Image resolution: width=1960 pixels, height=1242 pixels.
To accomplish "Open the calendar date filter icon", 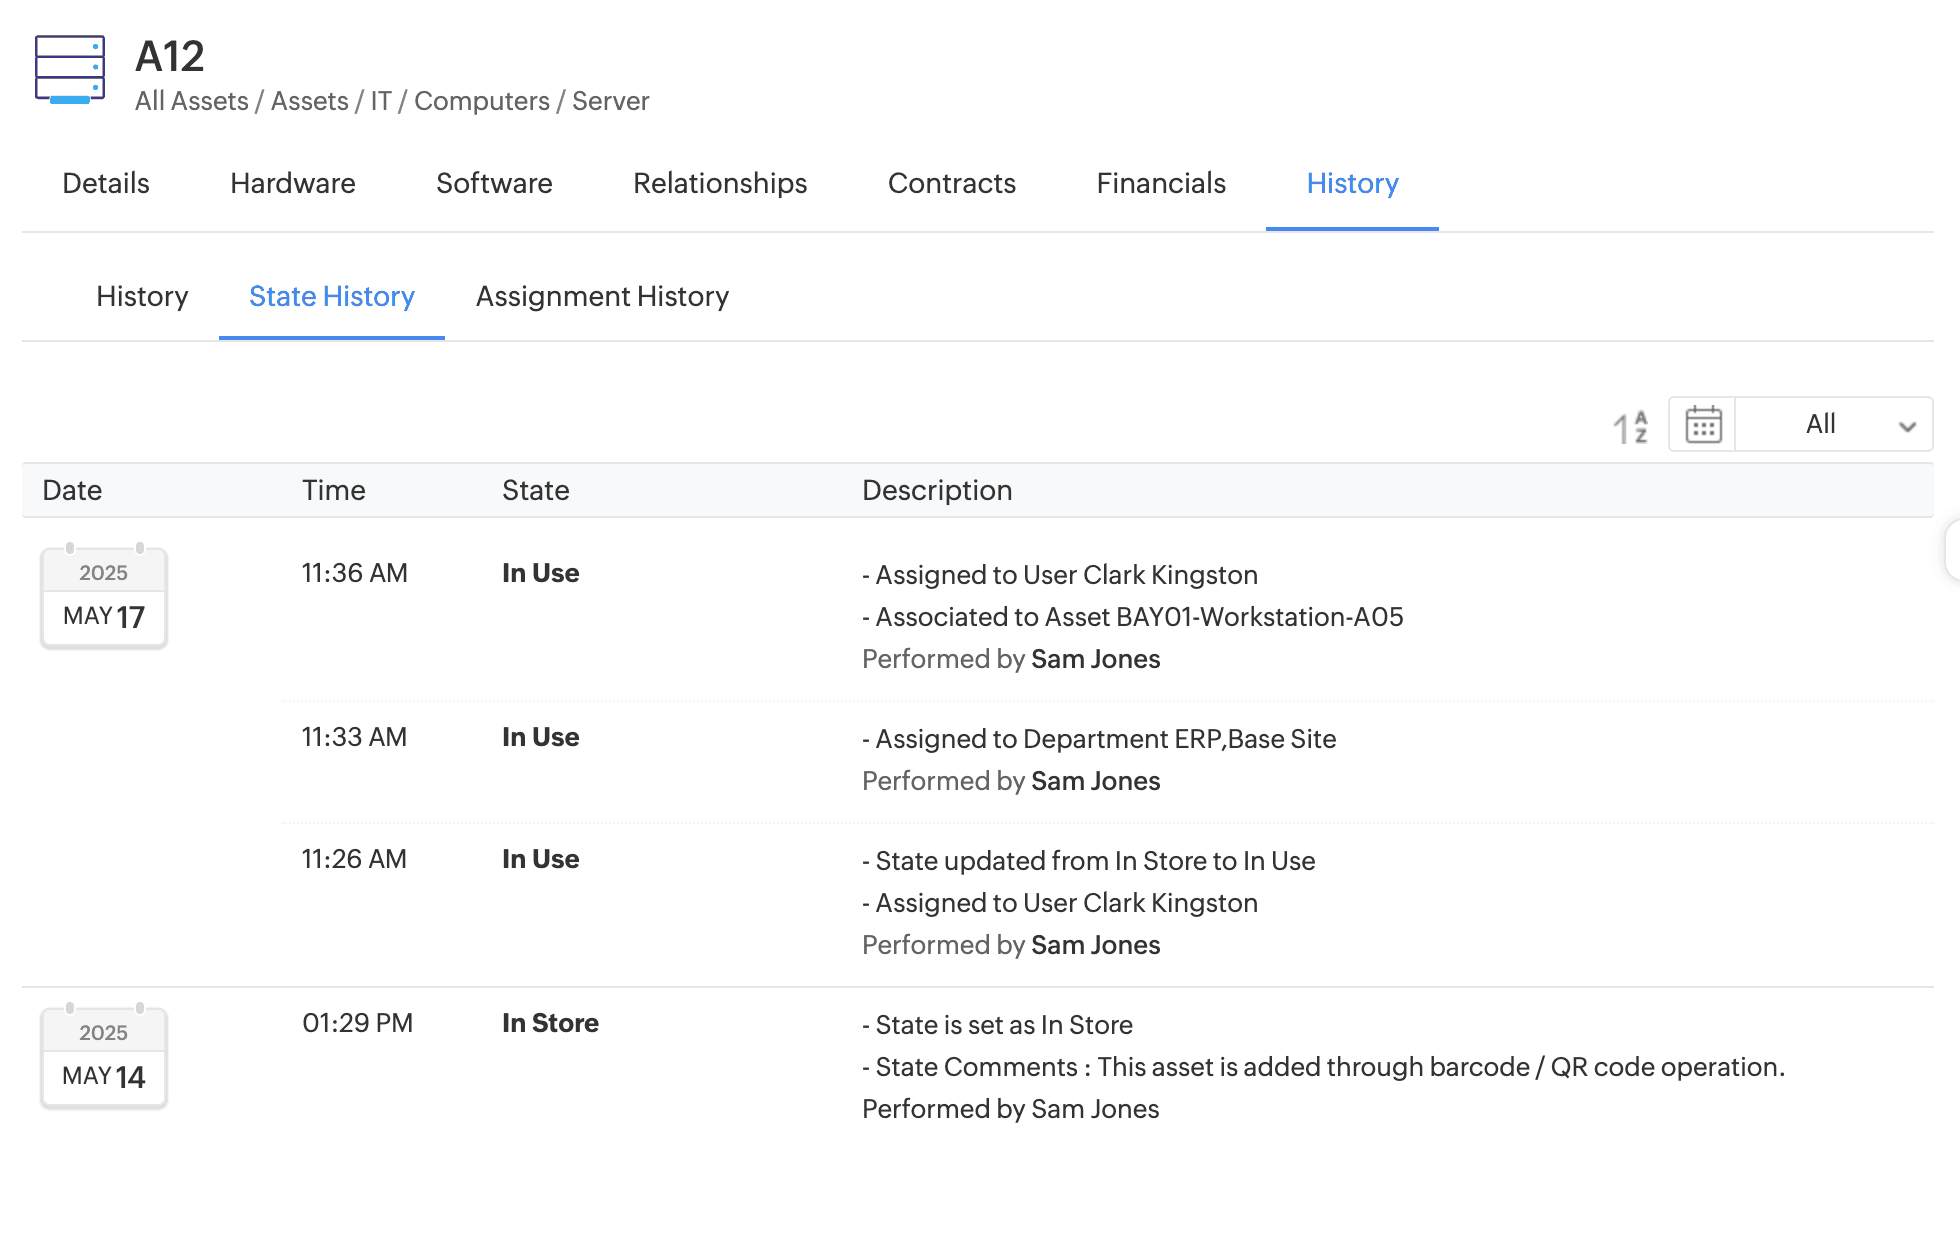I will click(x=1703, y=425).
